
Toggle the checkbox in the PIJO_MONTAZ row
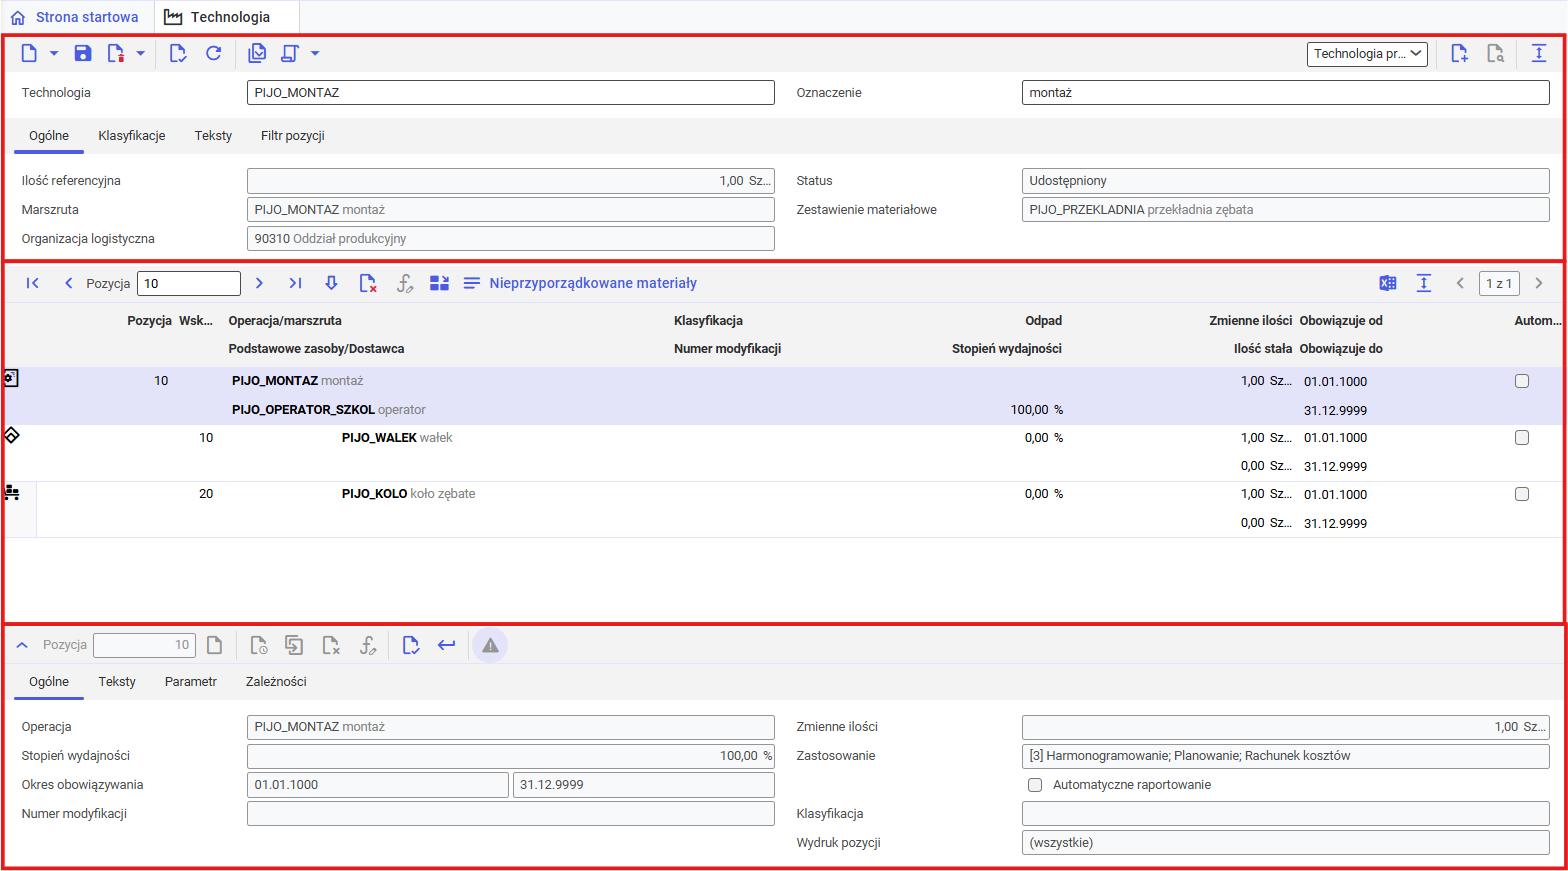(x=1521, y=381)
